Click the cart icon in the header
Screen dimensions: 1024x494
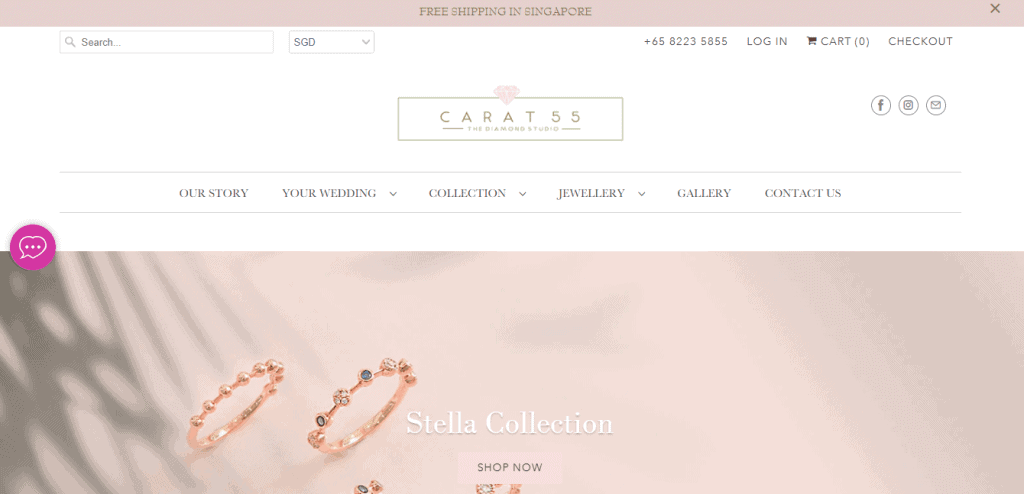[812, 41]
